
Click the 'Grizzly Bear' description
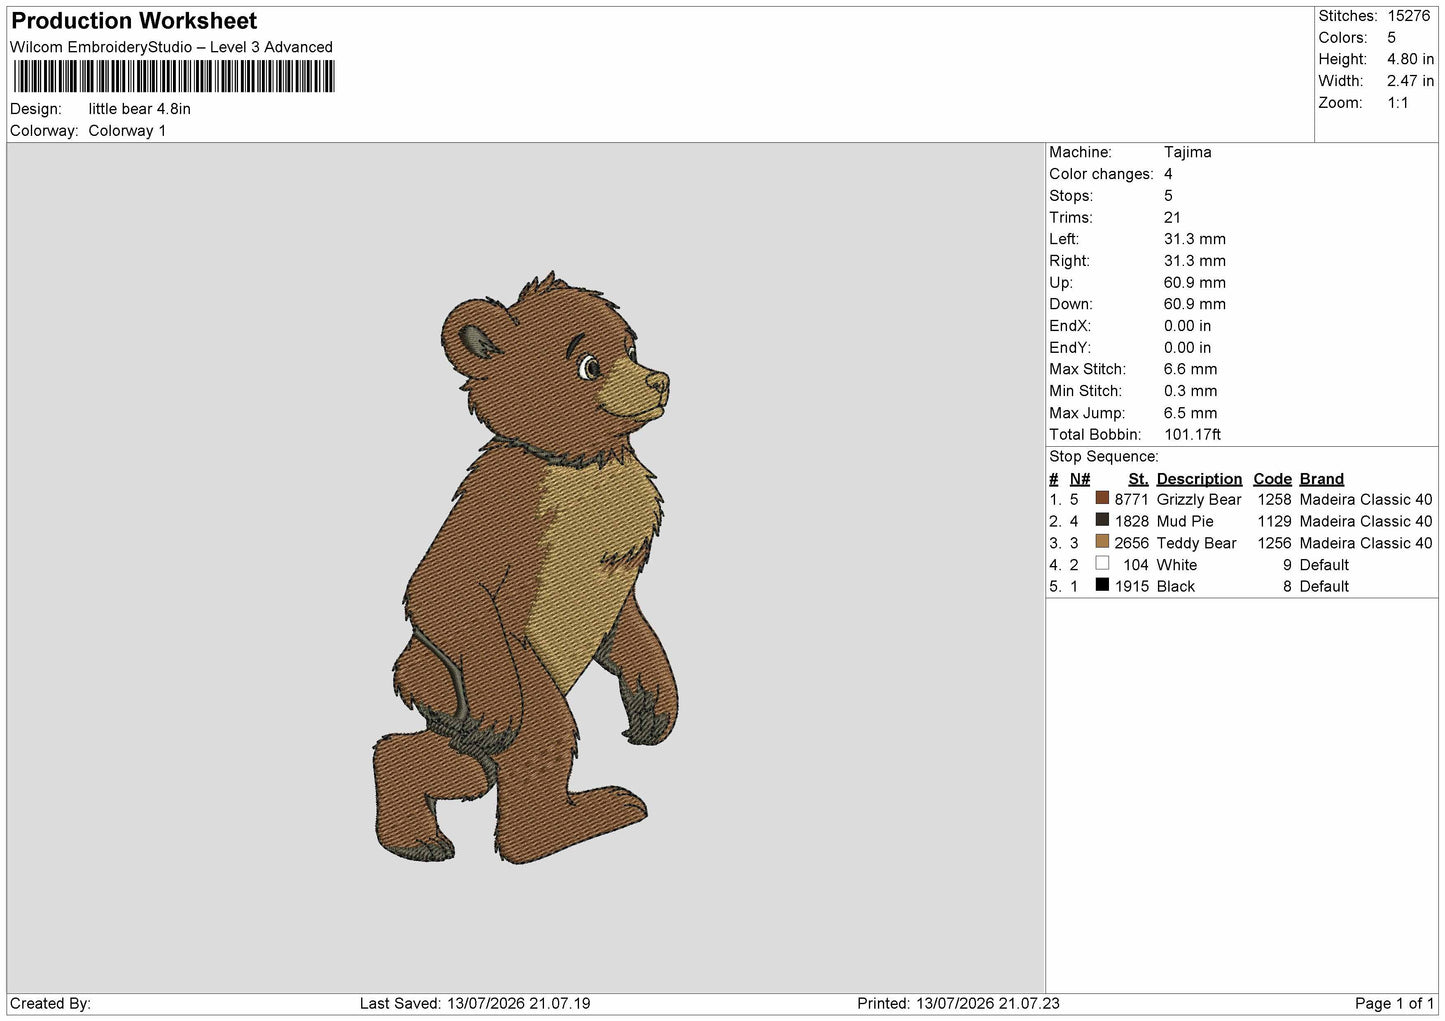1198,499
